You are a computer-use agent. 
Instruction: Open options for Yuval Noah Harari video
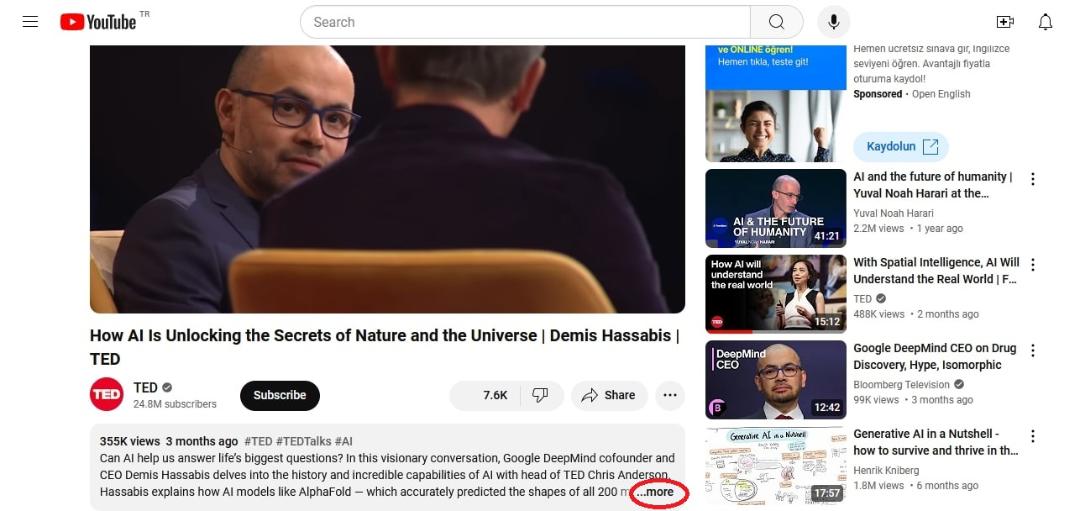(1032, 179)
